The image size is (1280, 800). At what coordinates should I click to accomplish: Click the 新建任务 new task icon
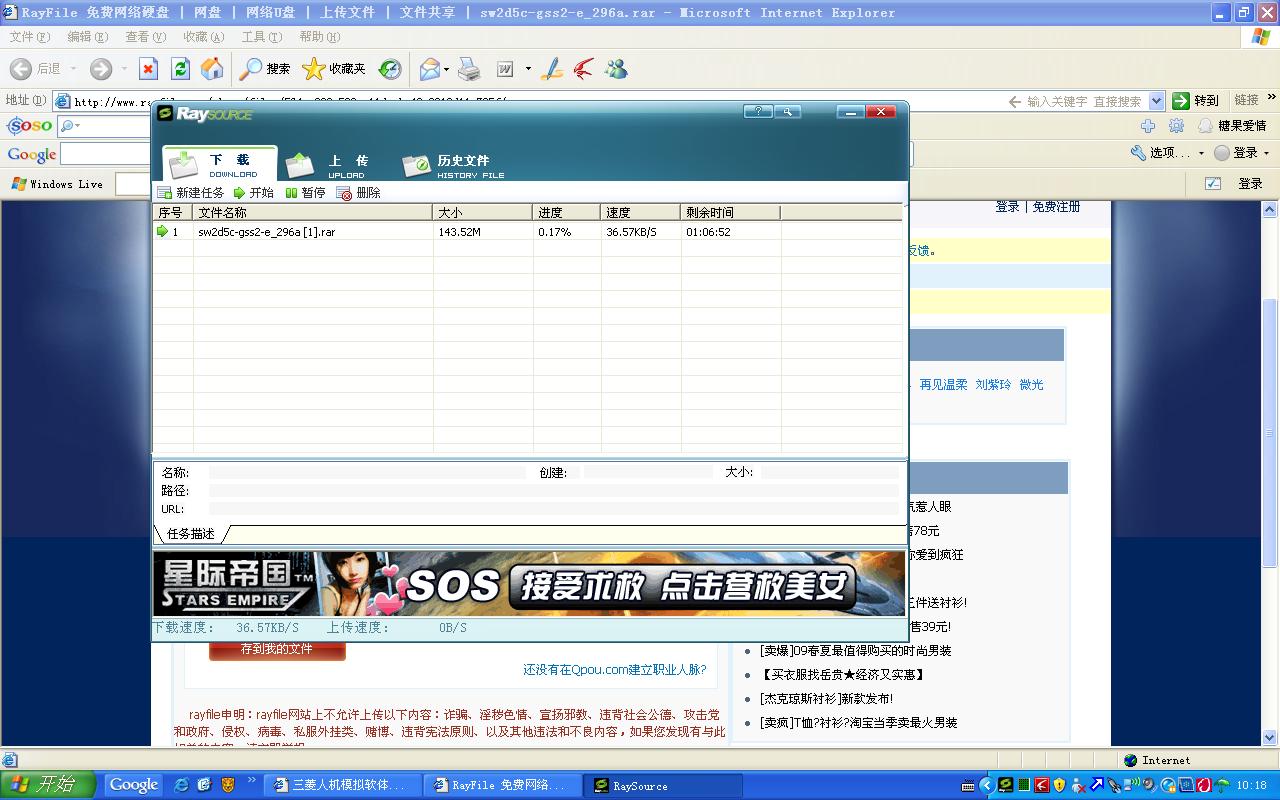166,193
